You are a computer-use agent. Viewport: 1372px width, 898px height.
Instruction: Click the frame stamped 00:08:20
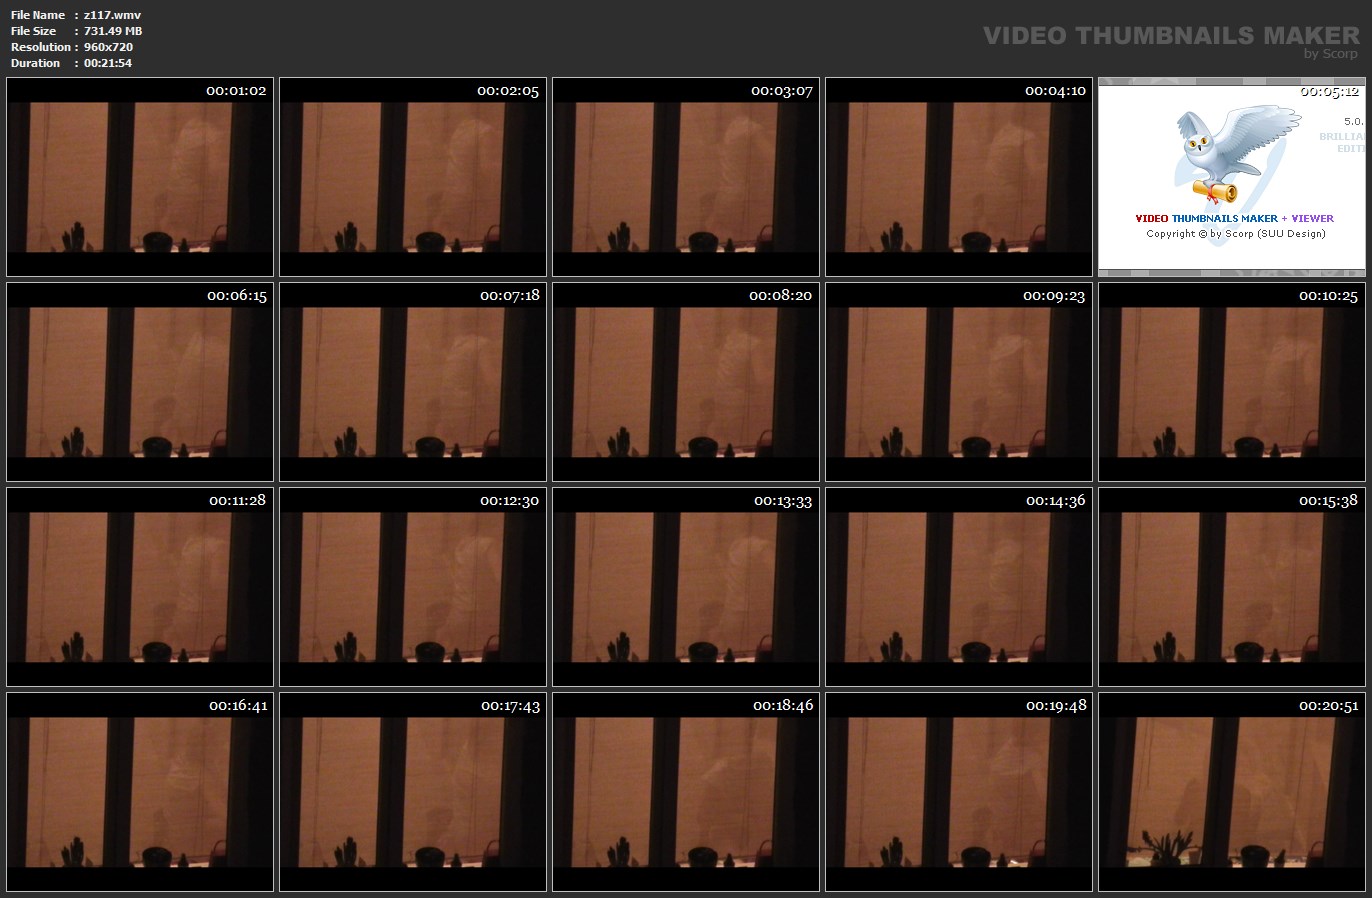click(x=686, y=382)
